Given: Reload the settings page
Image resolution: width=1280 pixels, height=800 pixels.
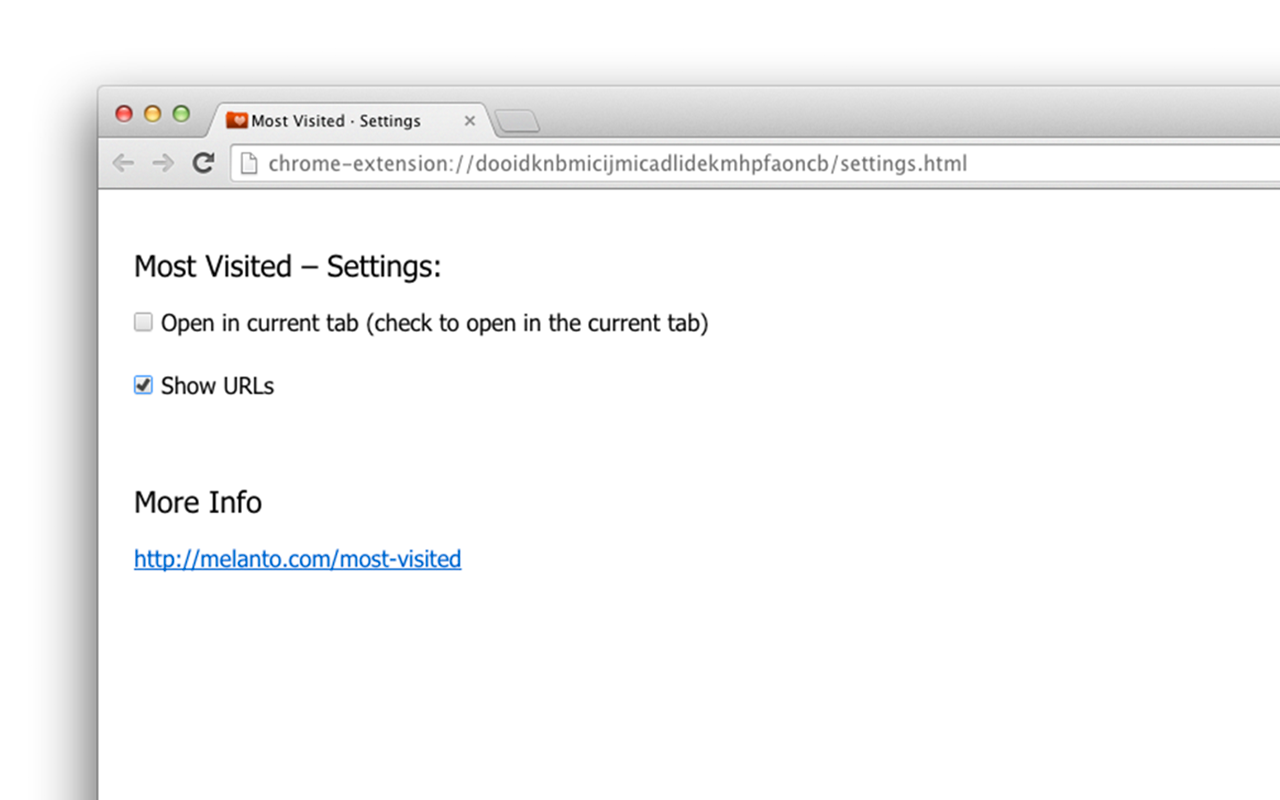Looking at the screenshot, I should coord(203,163).
